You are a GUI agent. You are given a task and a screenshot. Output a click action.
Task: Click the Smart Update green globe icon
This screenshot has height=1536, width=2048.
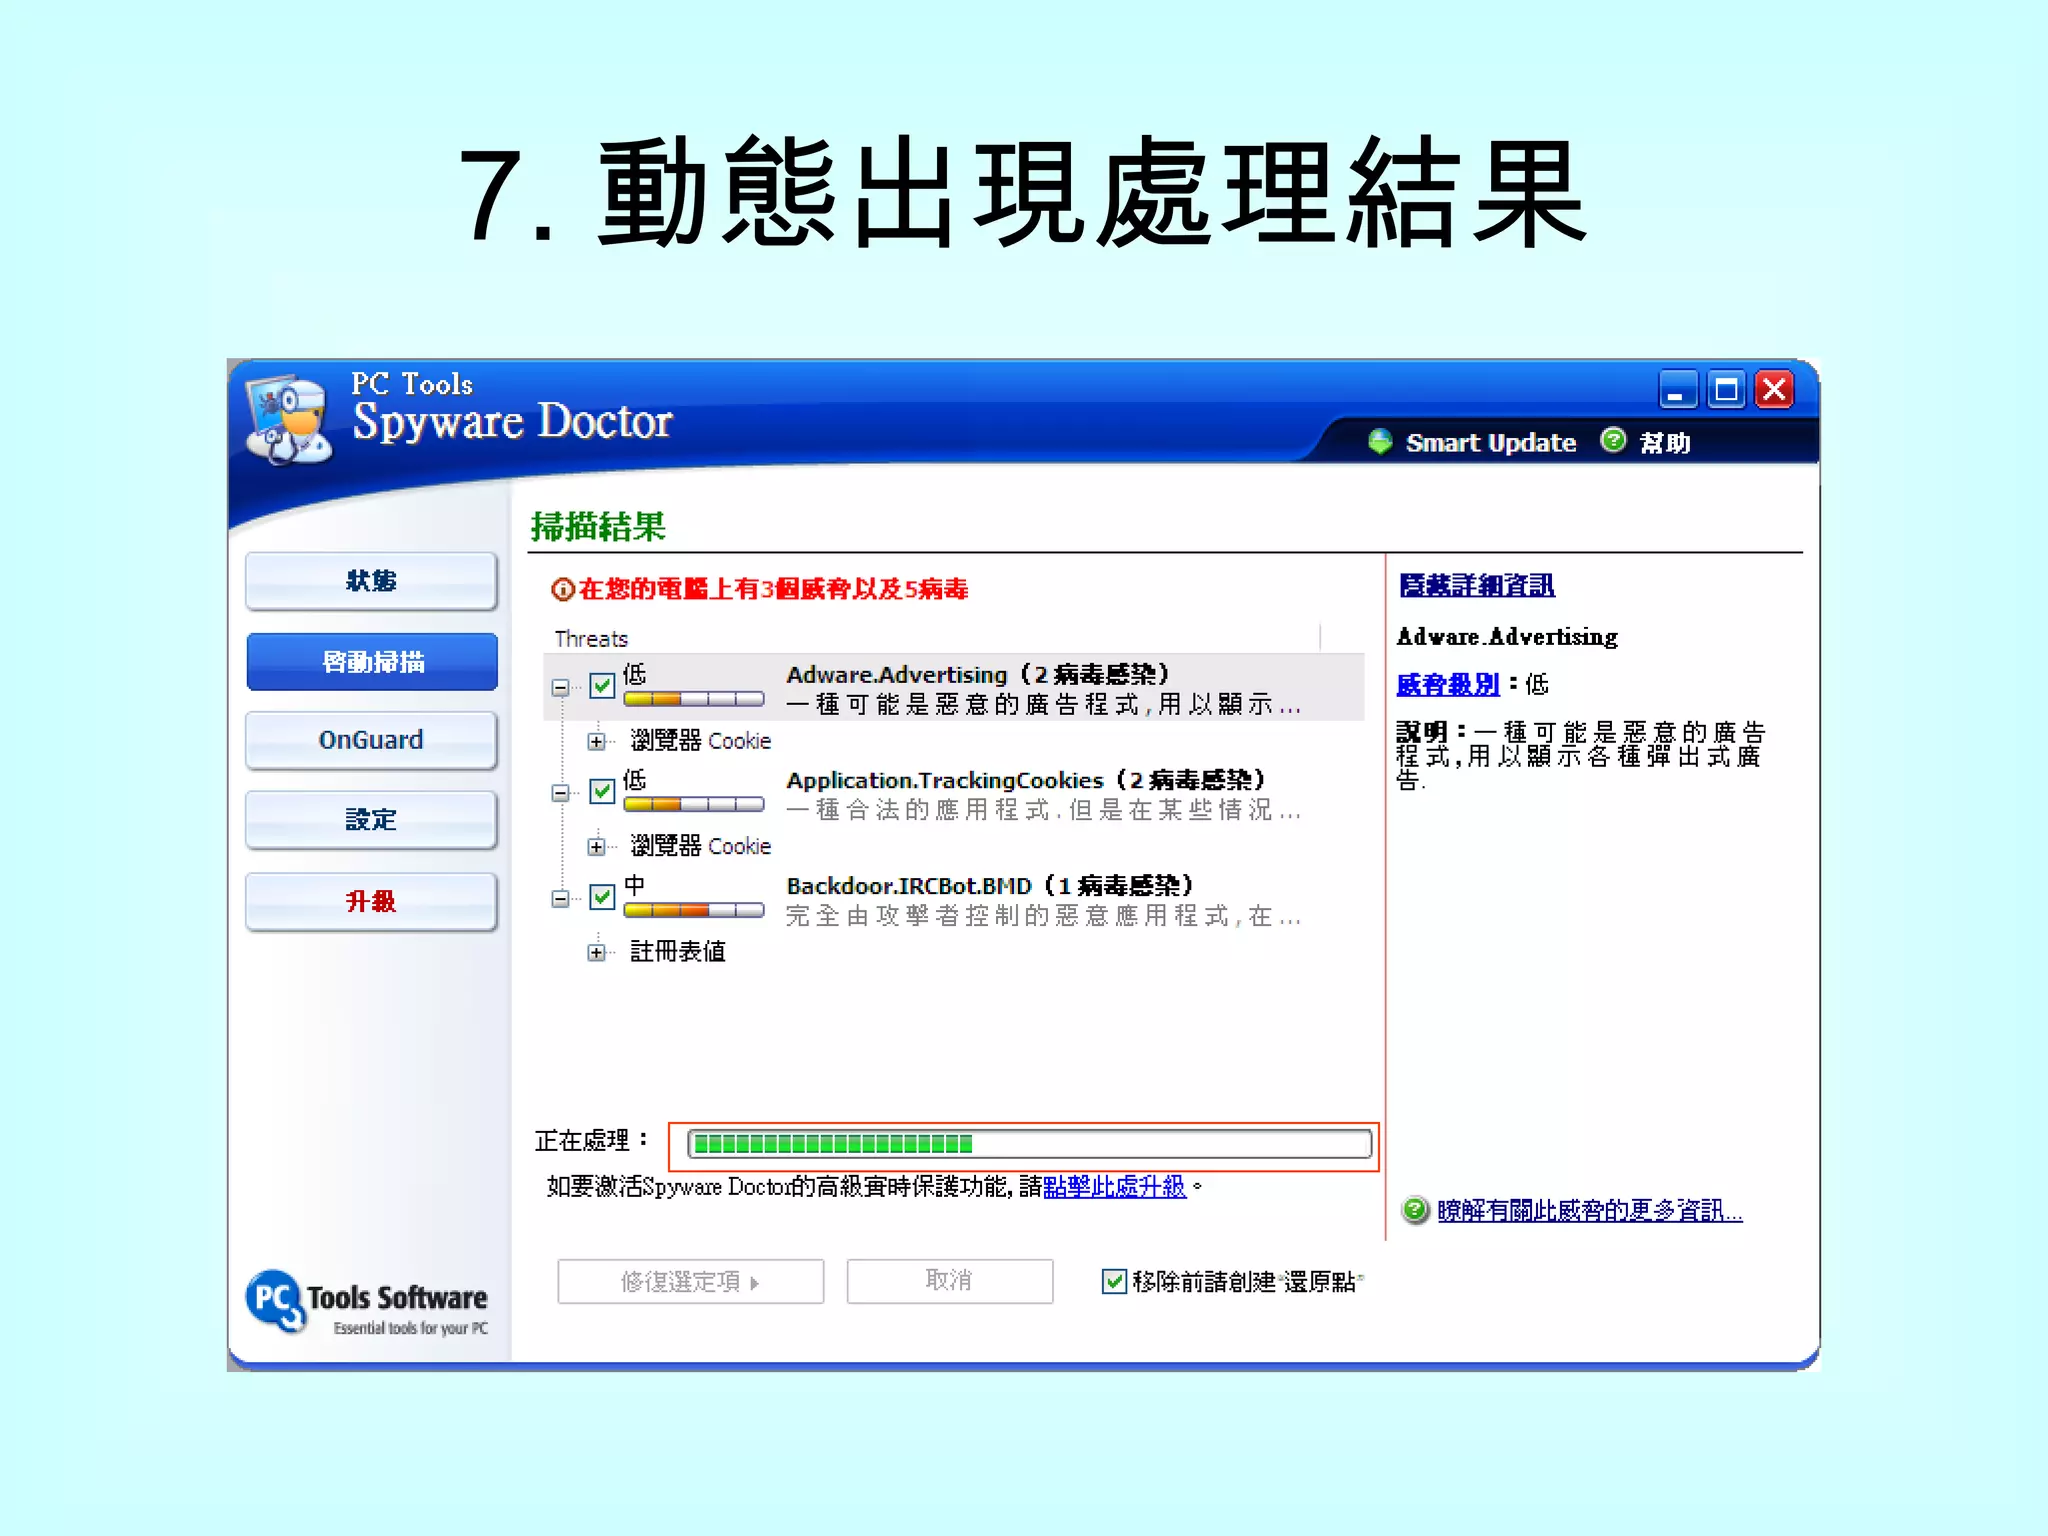coord(1380,442)
